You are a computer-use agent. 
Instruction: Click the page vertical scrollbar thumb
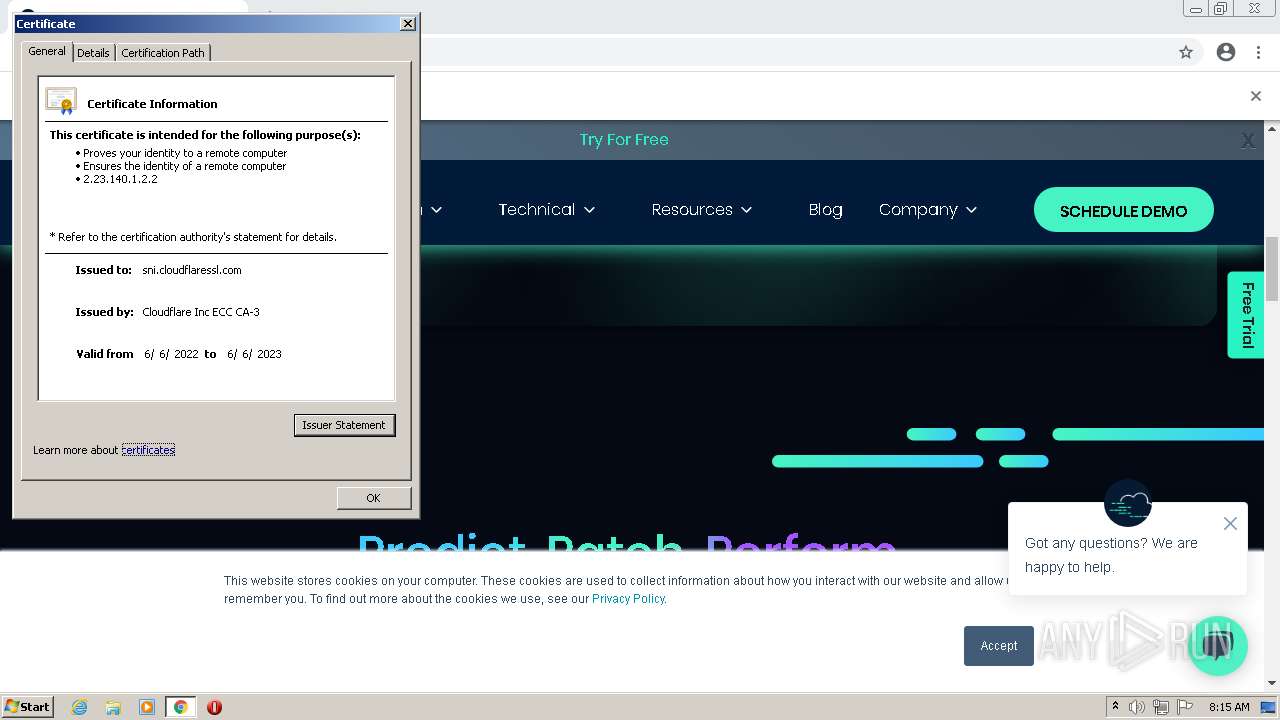click(x=1272, y=270)
